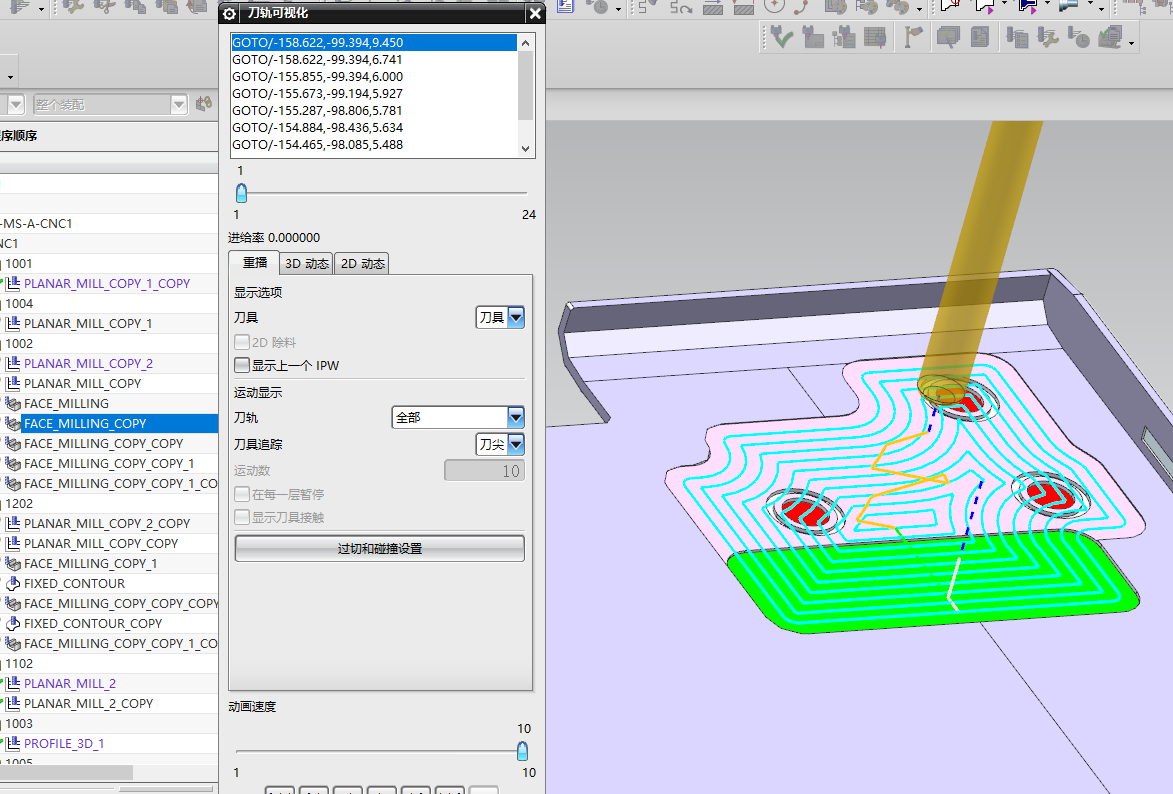
Task: Click the wrench list icon in toolbar
Action: click(1047, 38)
